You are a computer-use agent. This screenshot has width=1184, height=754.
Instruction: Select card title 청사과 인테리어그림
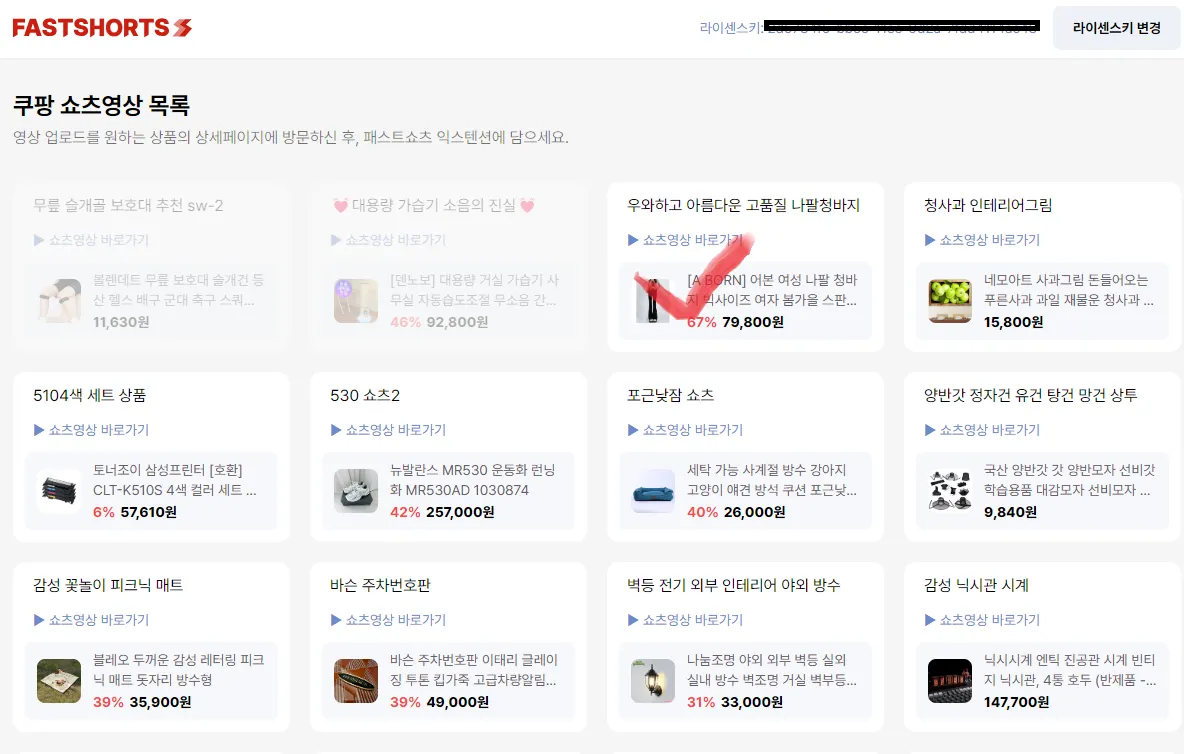pos(988,205)
